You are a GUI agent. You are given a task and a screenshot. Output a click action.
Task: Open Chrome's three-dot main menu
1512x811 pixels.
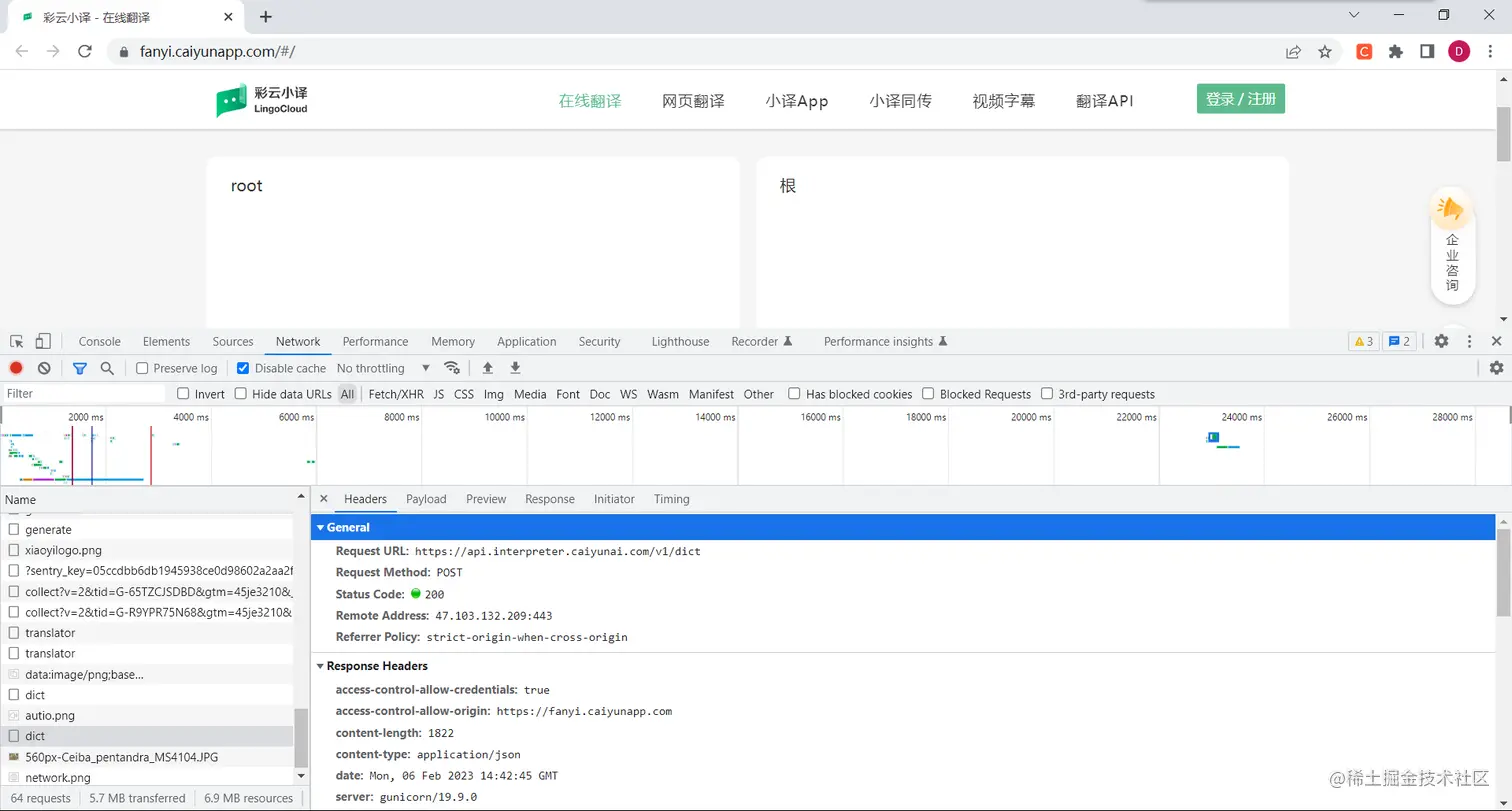(x=1490, y=51)
